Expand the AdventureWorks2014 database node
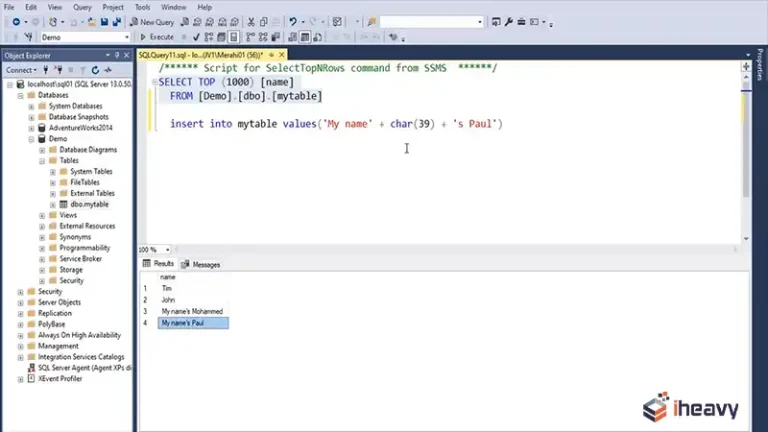The width and height of the screenshot is (768, 432). pos(32,128)
